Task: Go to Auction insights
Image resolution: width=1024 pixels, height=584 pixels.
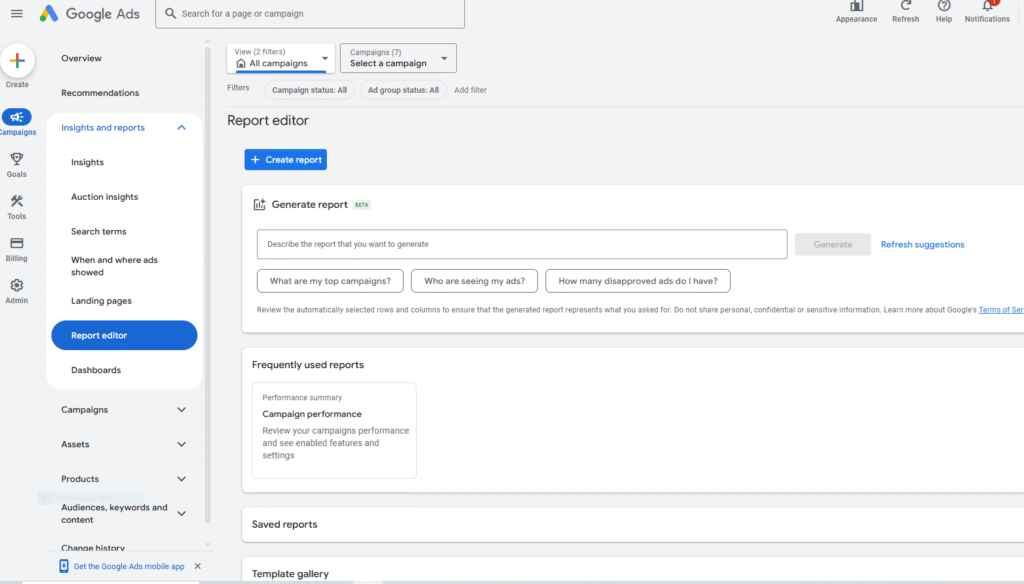Action: click(x=104, y=197)
